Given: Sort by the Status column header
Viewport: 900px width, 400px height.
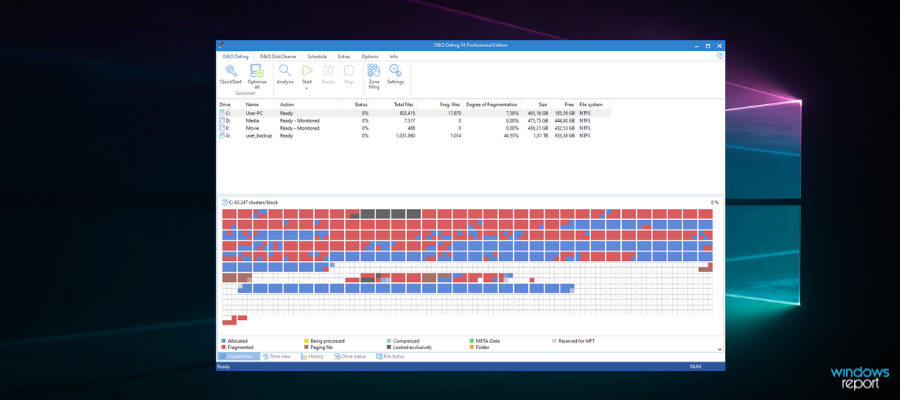Looking at the screenshot, I should (x=356, y=104).
